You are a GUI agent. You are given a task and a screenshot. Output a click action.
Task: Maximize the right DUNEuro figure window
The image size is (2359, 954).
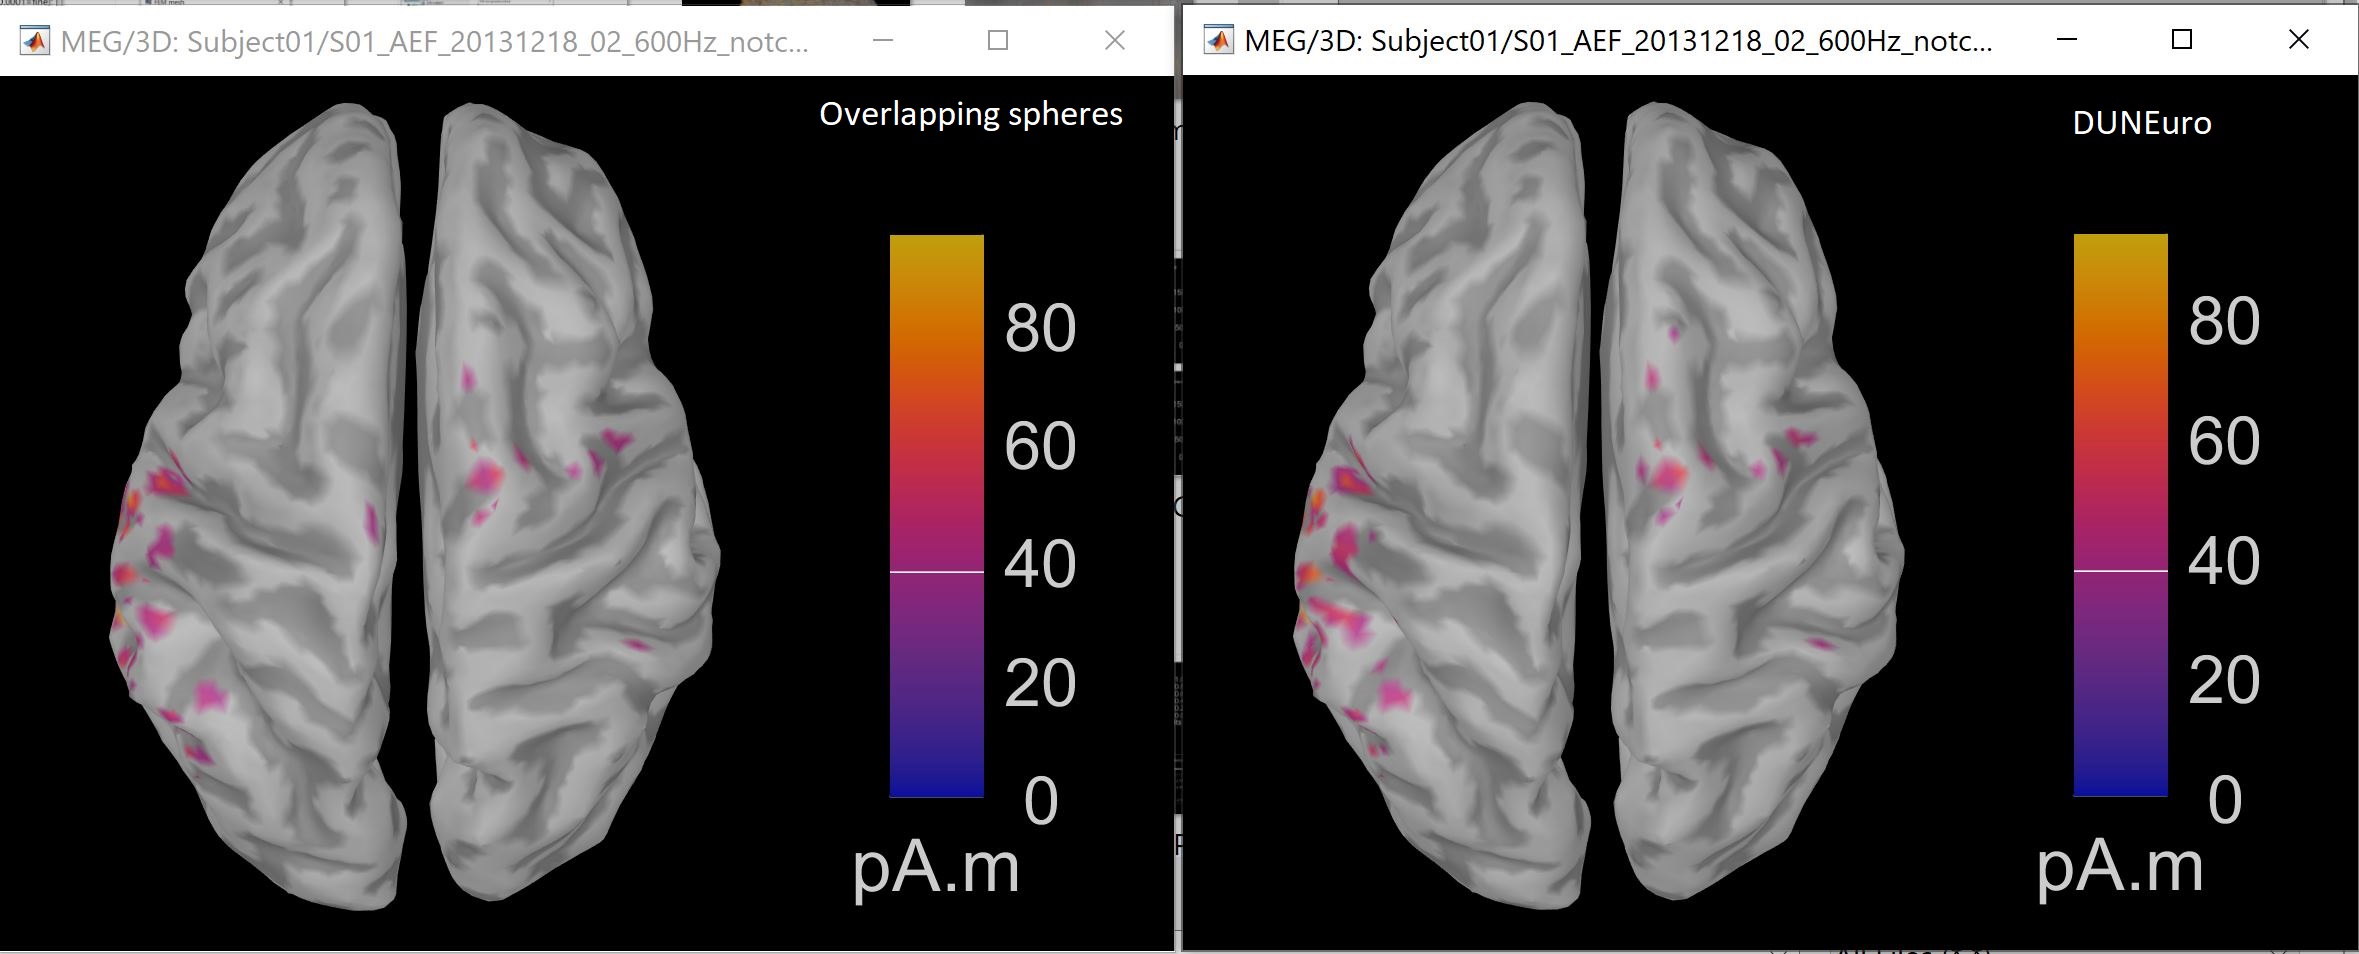click(x=2182, y=40)
